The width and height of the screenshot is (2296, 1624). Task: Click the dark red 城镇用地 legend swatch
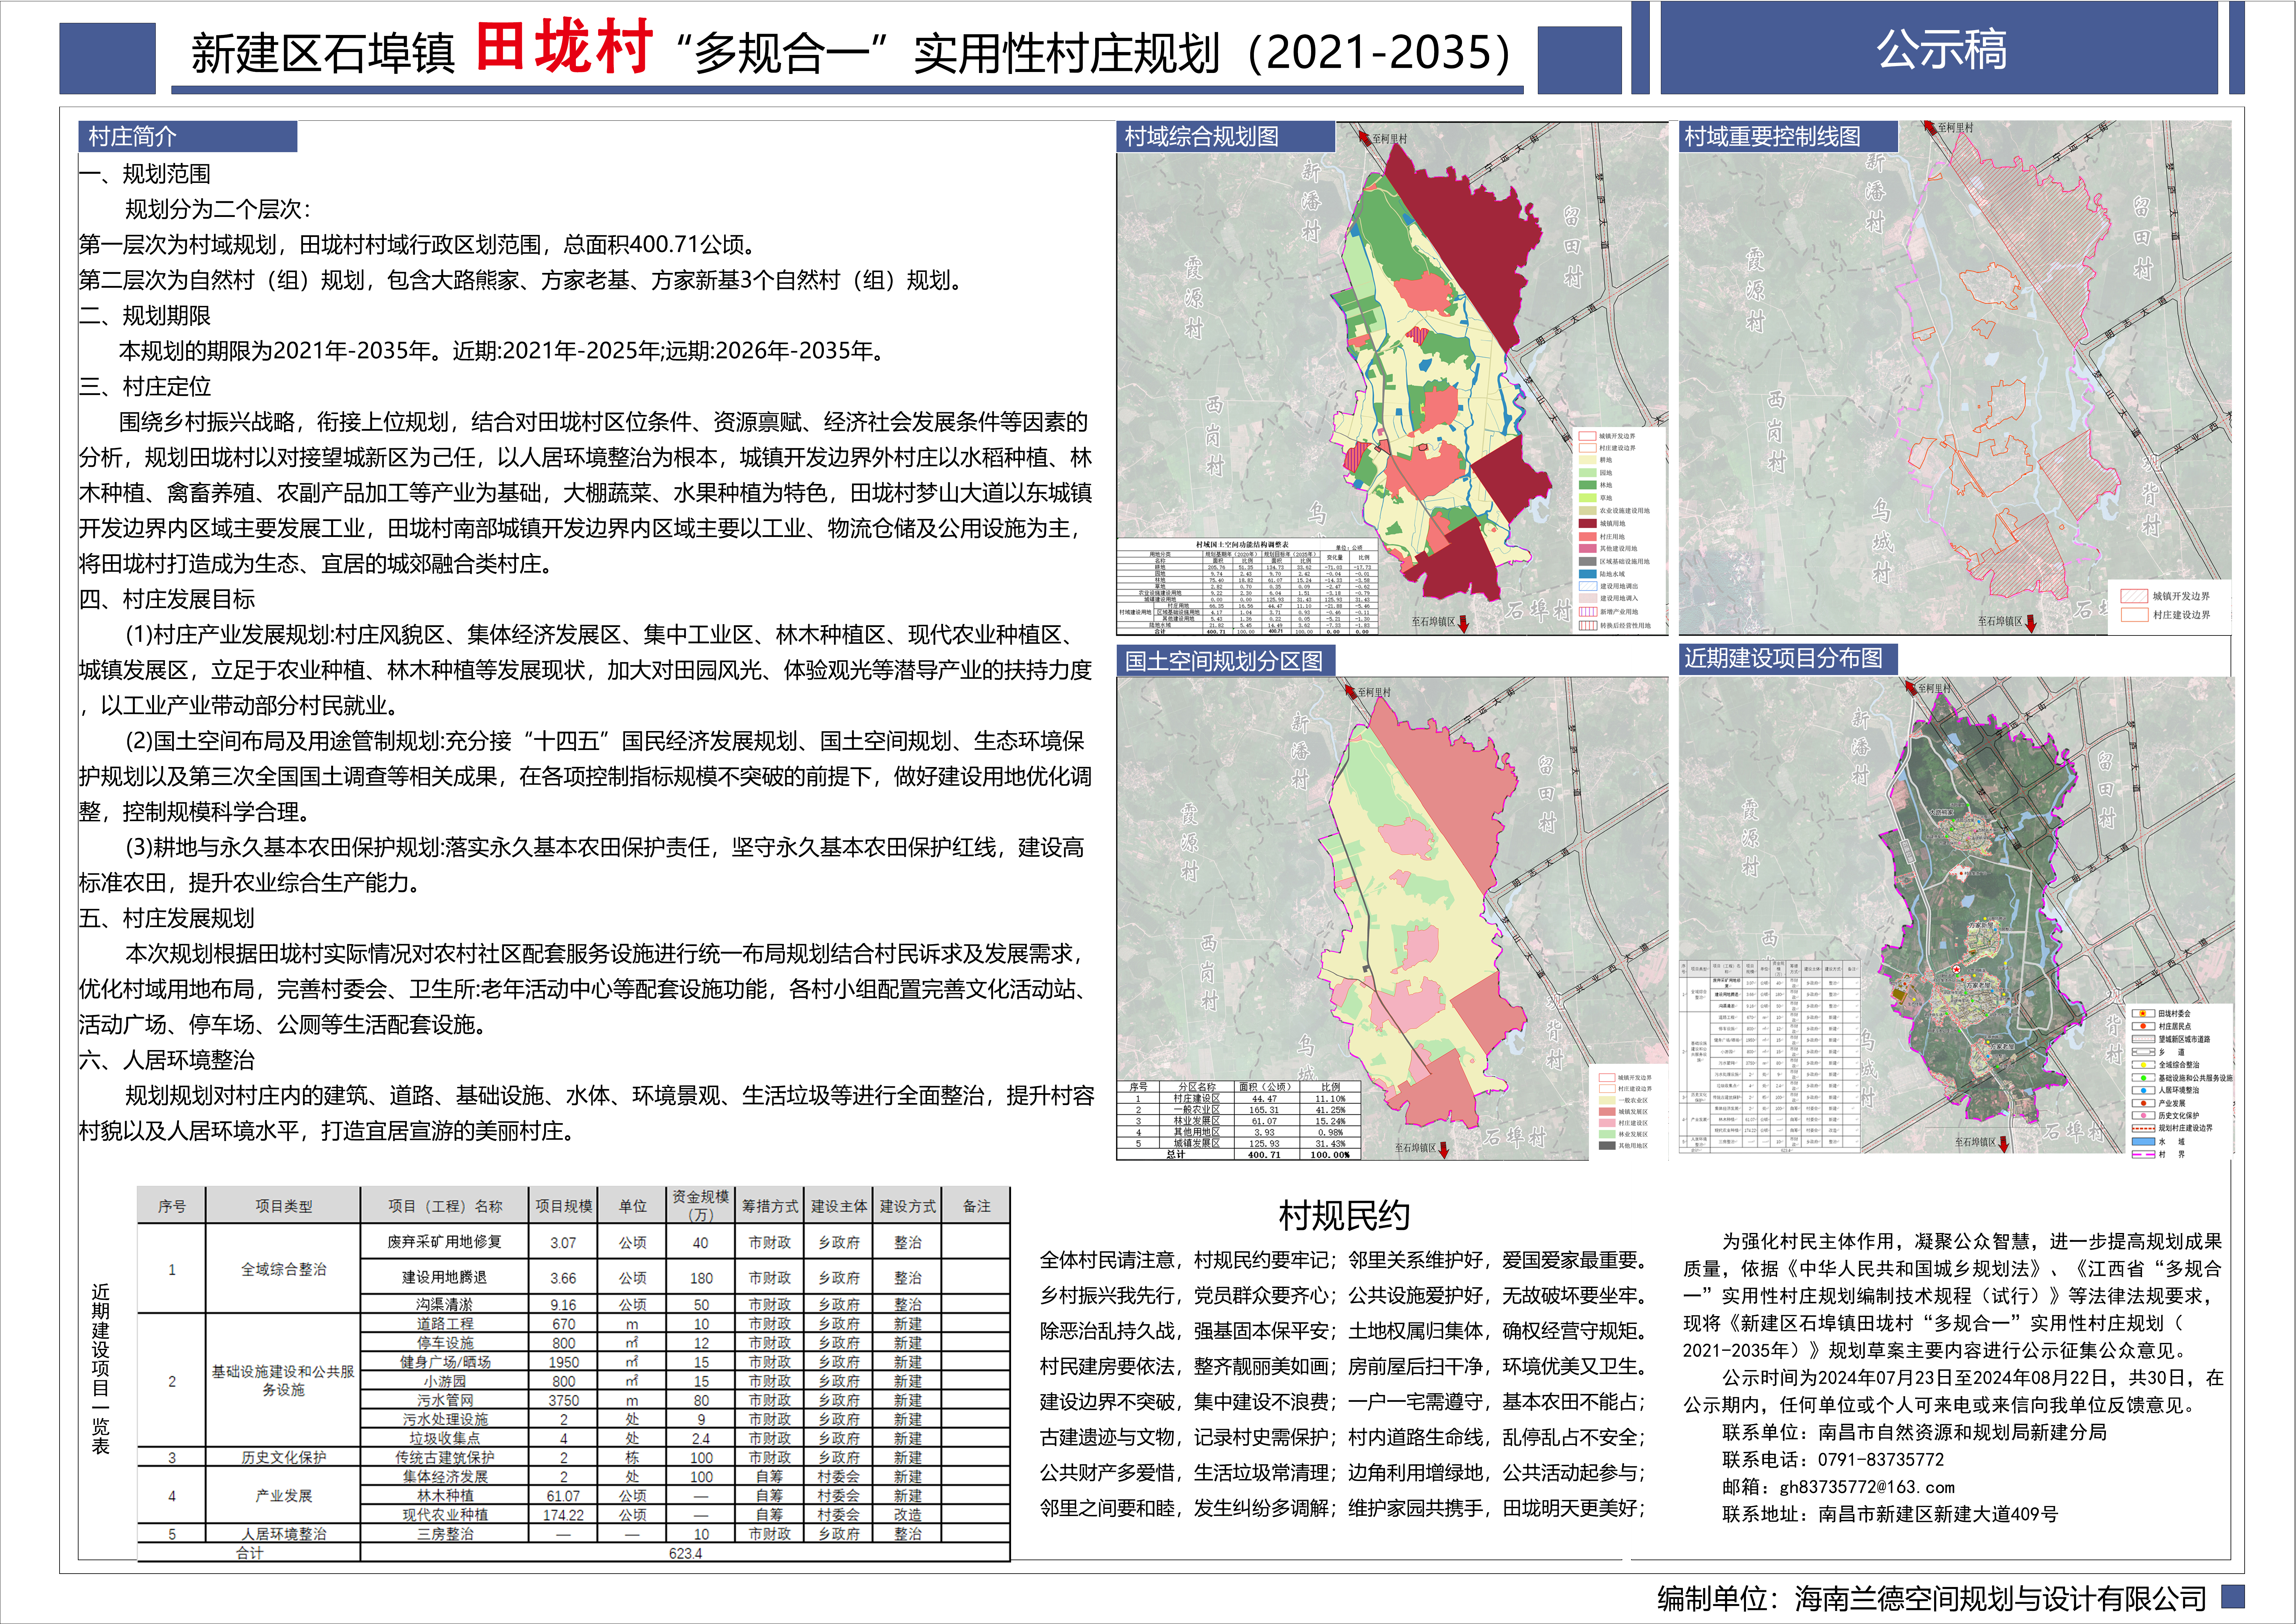point(1588,524)
